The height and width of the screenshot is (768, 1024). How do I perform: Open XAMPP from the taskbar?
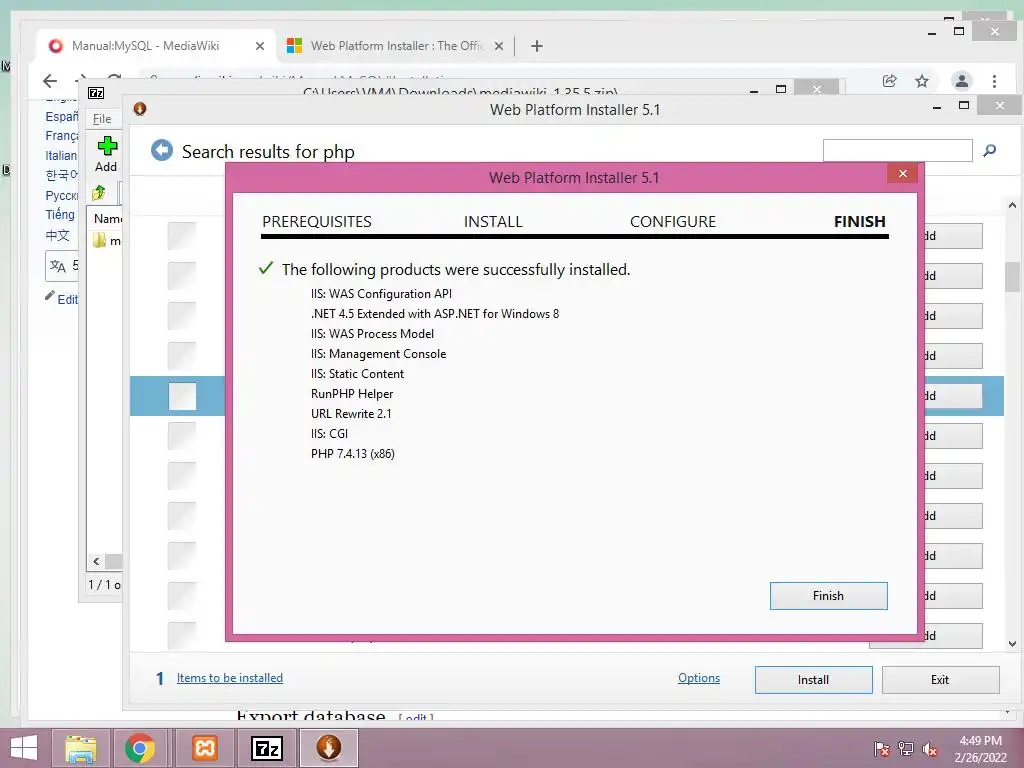click(x=204, y=748)
